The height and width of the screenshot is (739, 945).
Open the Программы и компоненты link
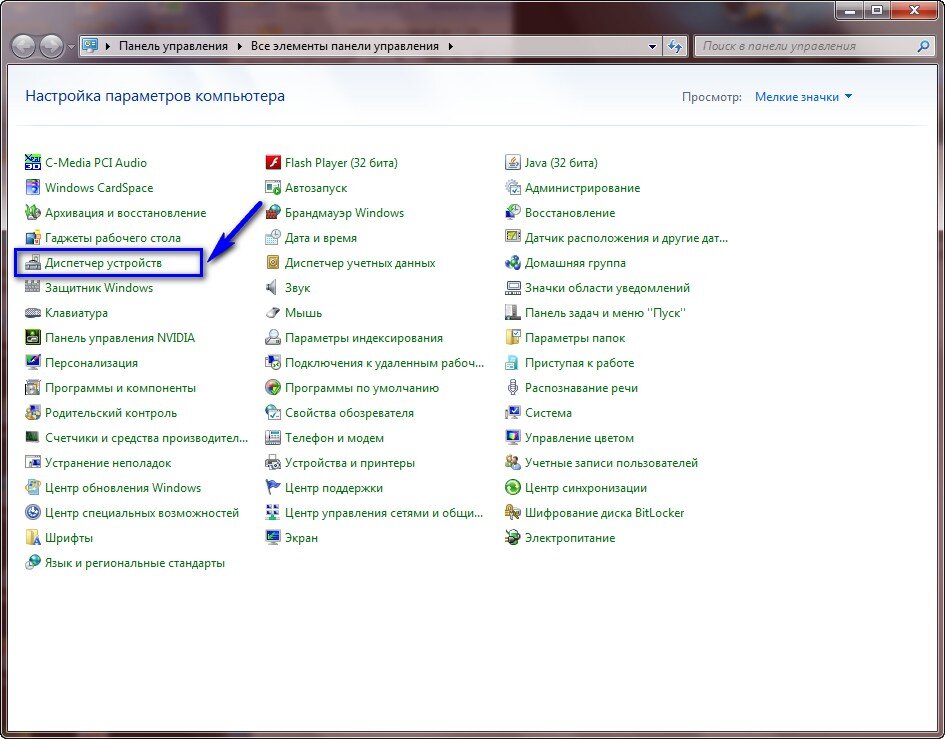[121, 388]
